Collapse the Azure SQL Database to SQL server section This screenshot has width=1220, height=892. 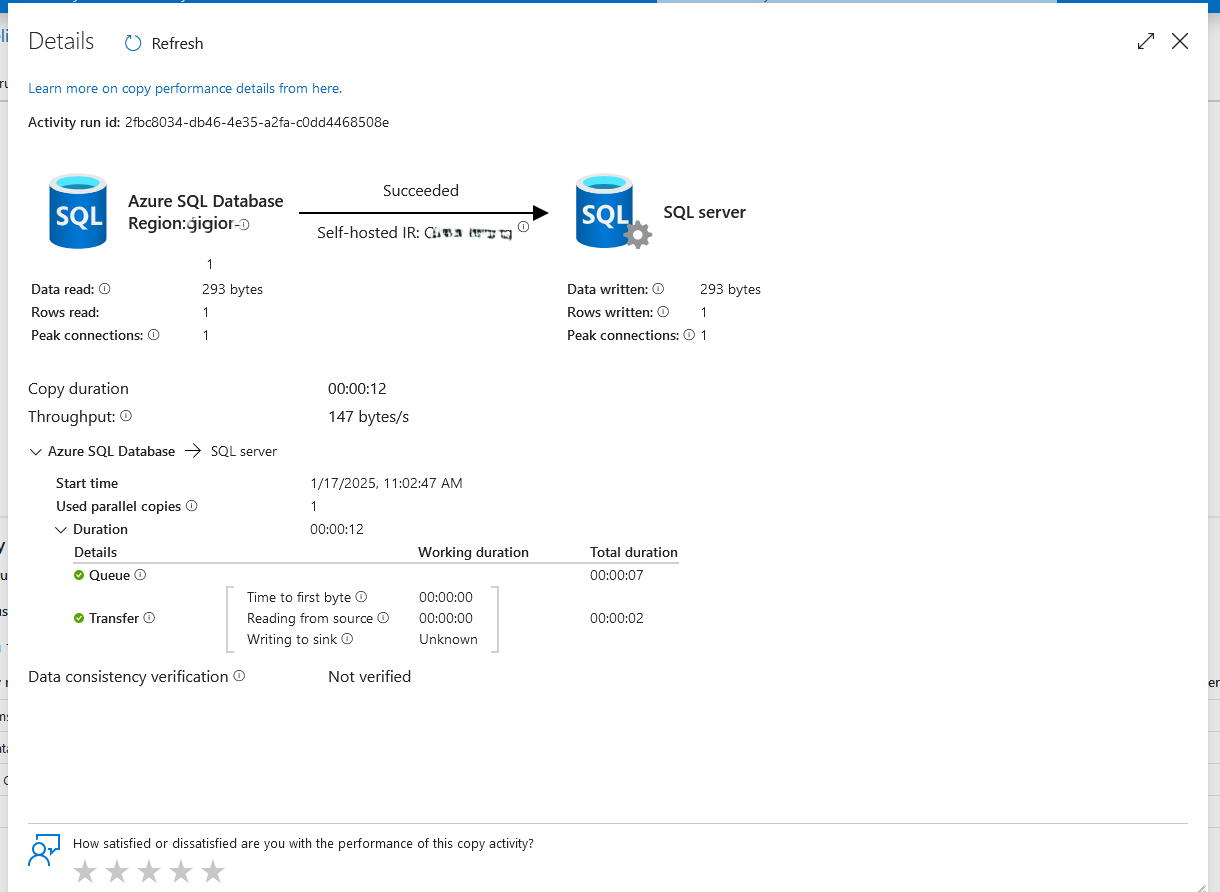click(36, 451)
